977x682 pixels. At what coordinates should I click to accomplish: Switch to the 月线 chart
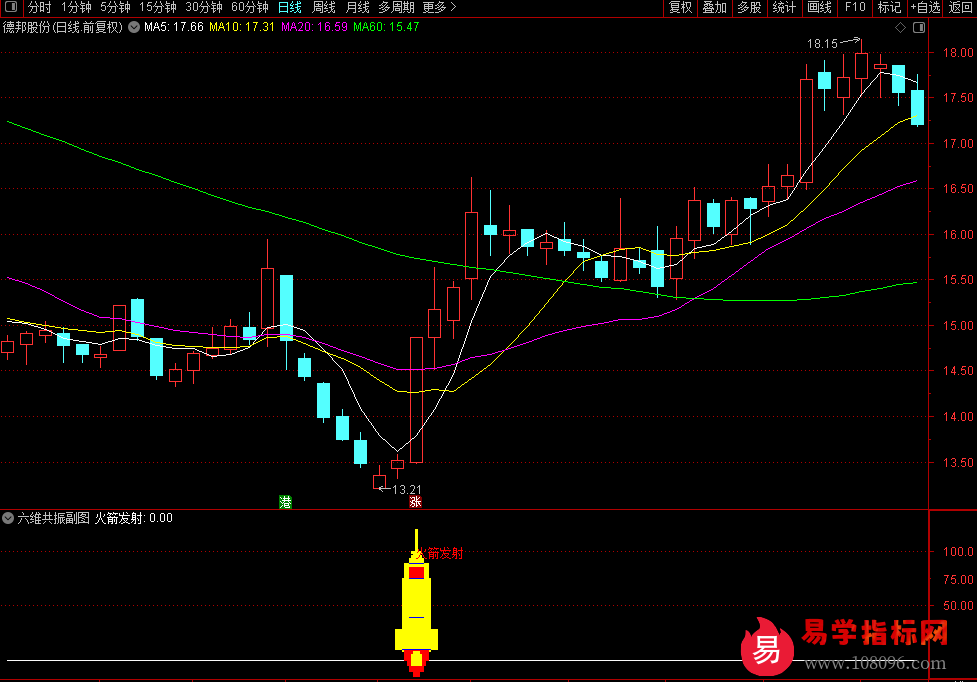click(x=357, y=7)
